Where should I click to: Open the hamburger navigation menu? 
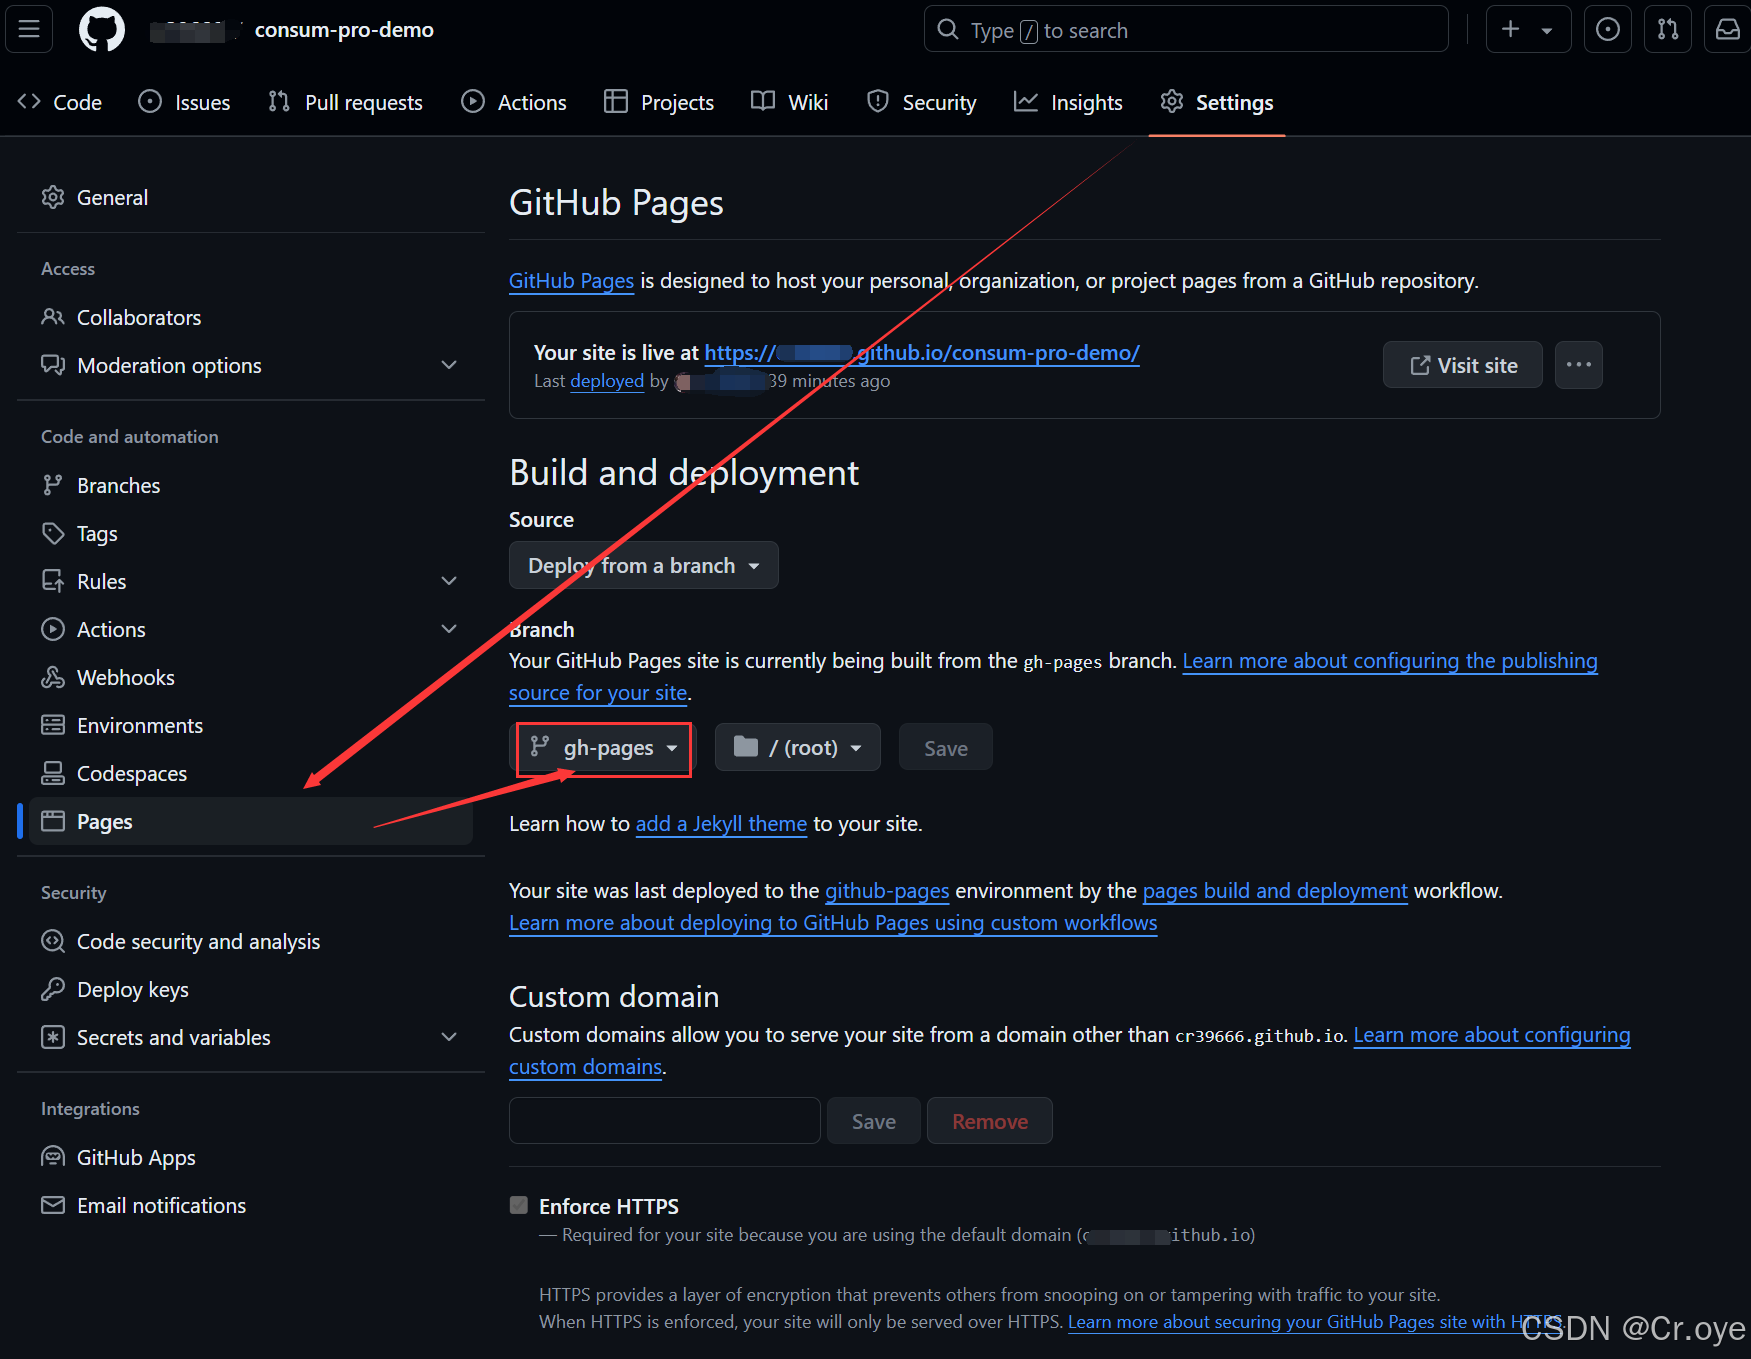coord(29,29)
